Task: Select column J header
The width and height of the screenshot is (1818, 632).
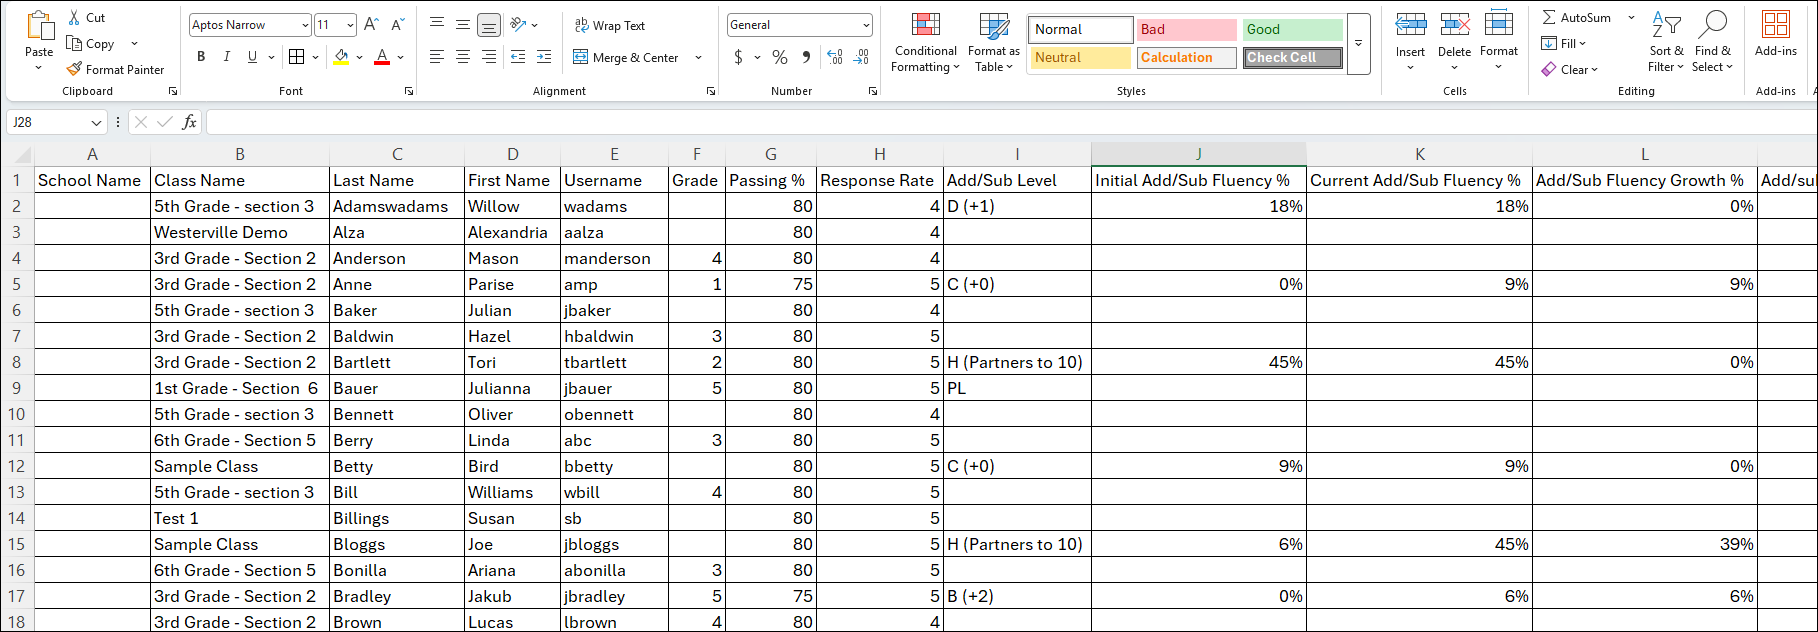Action: (x=1198, y=154)
